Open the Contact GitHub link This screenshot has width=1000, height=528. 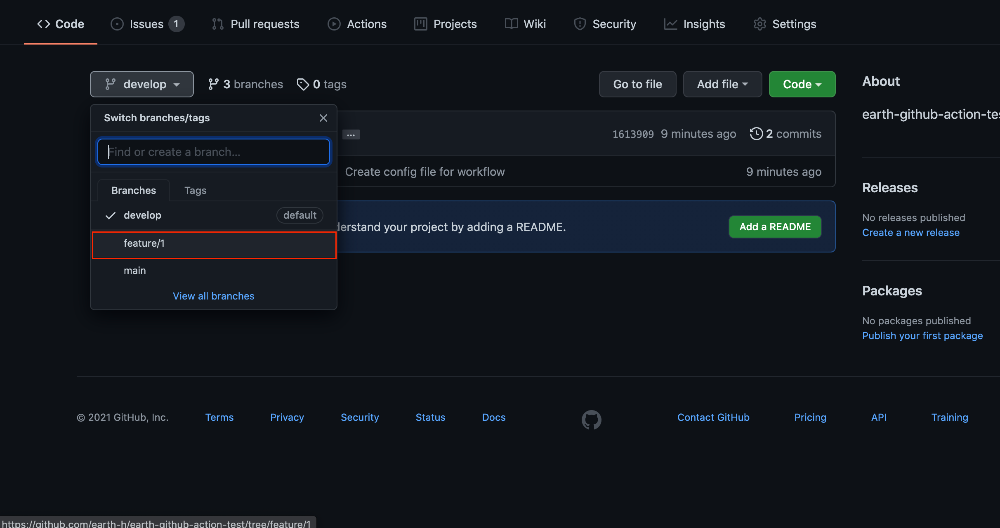coord(714,417)
